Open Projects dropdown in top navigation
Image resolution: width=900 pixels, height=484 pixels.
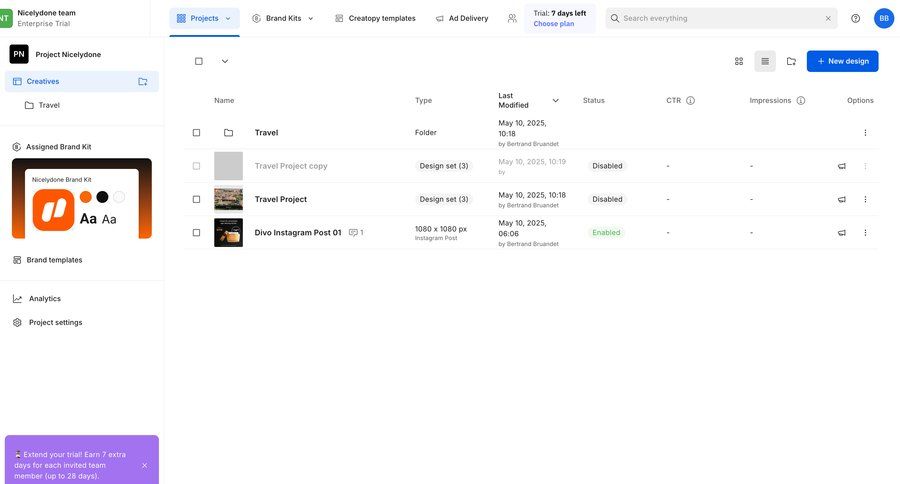204,18
